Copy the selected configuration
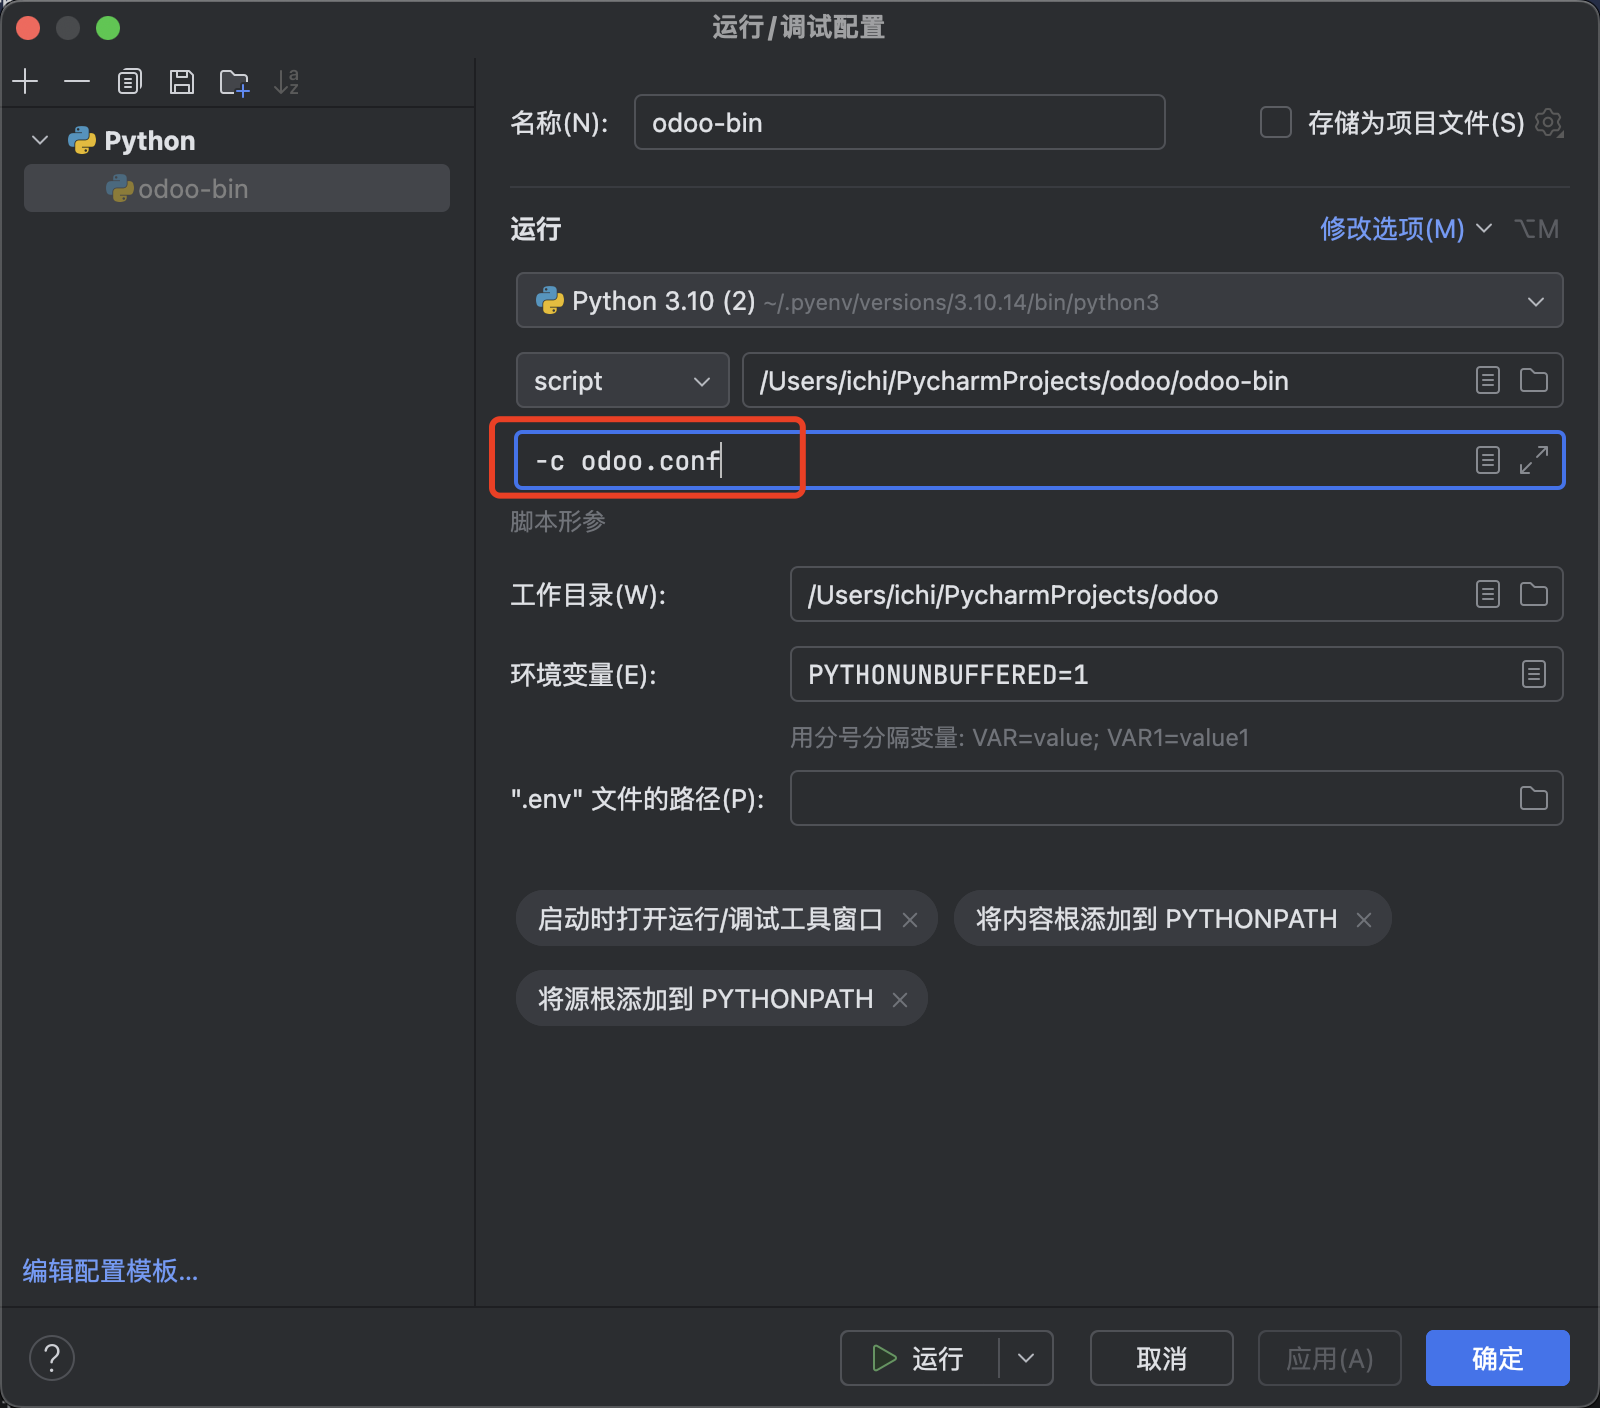The width and height of the screenshot is (1600, 1408). point(130,81)
